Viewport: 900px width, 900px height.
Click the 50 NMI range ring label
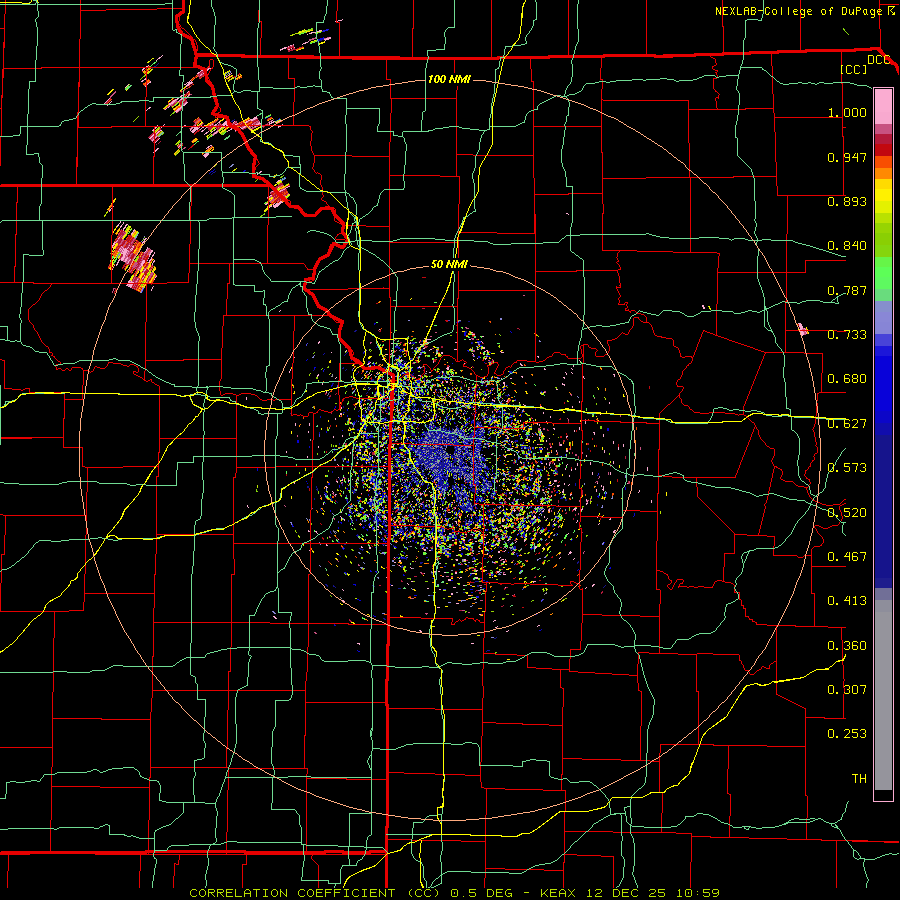[x=449, y=264]
